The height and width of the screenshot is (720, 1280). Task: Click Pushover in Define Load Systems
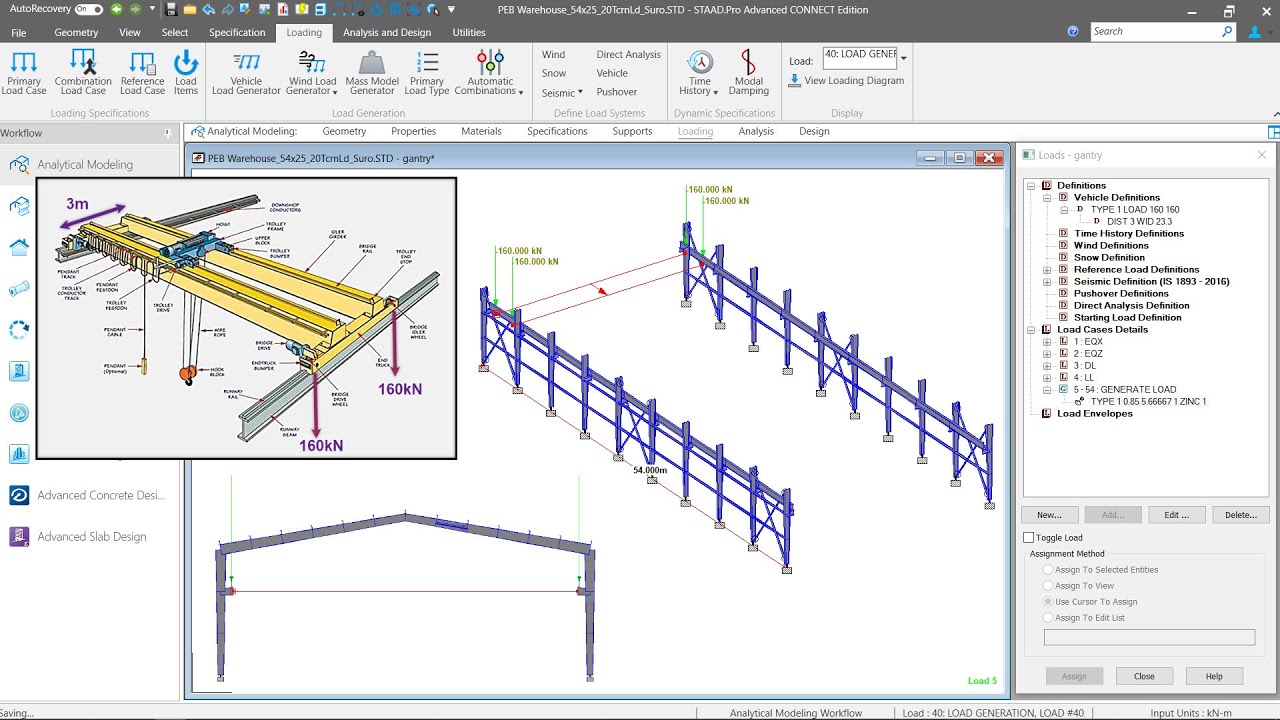[x=617, y=92]
